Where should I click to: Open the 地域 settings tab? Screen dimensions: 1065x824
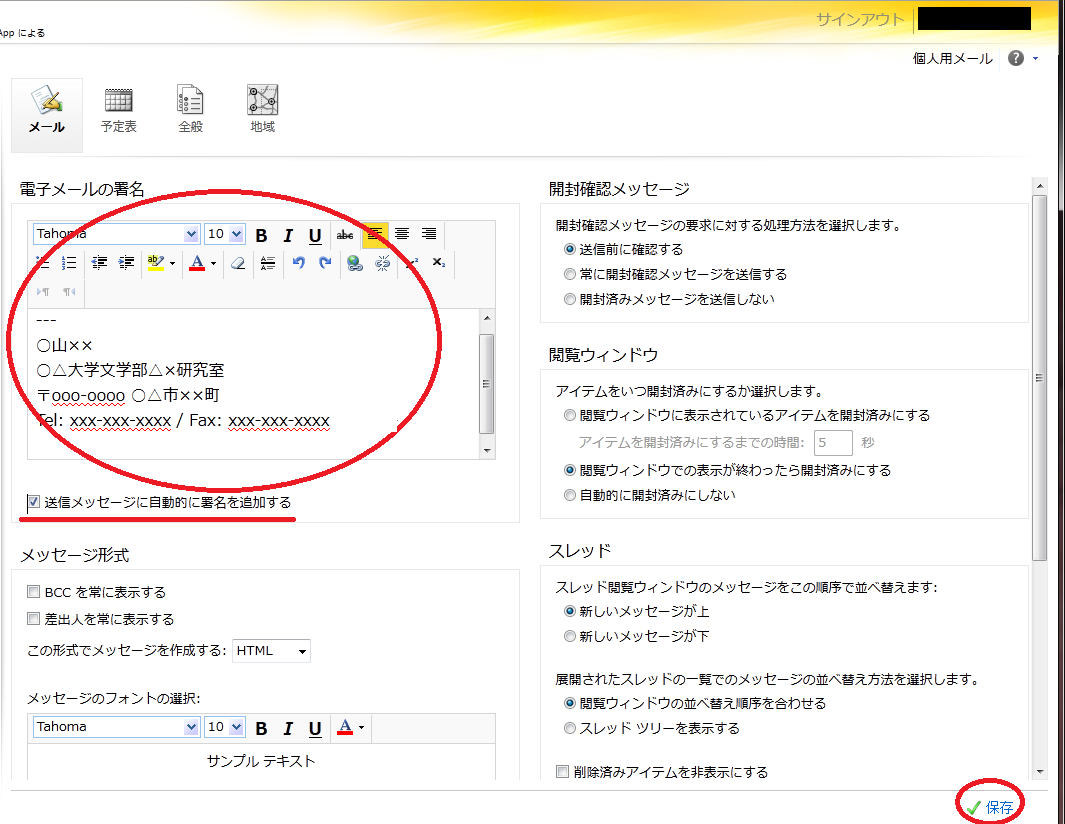click(263, 110)
